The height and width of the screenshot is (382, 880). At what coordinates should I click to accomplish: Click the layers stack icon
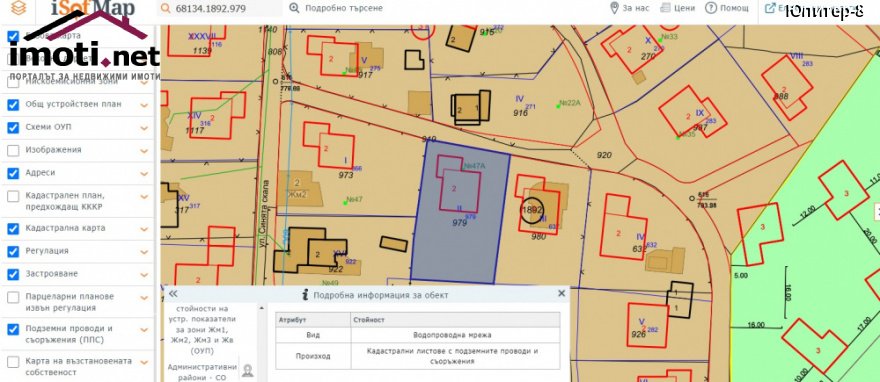pyautogui.click(x=19, y=8)
